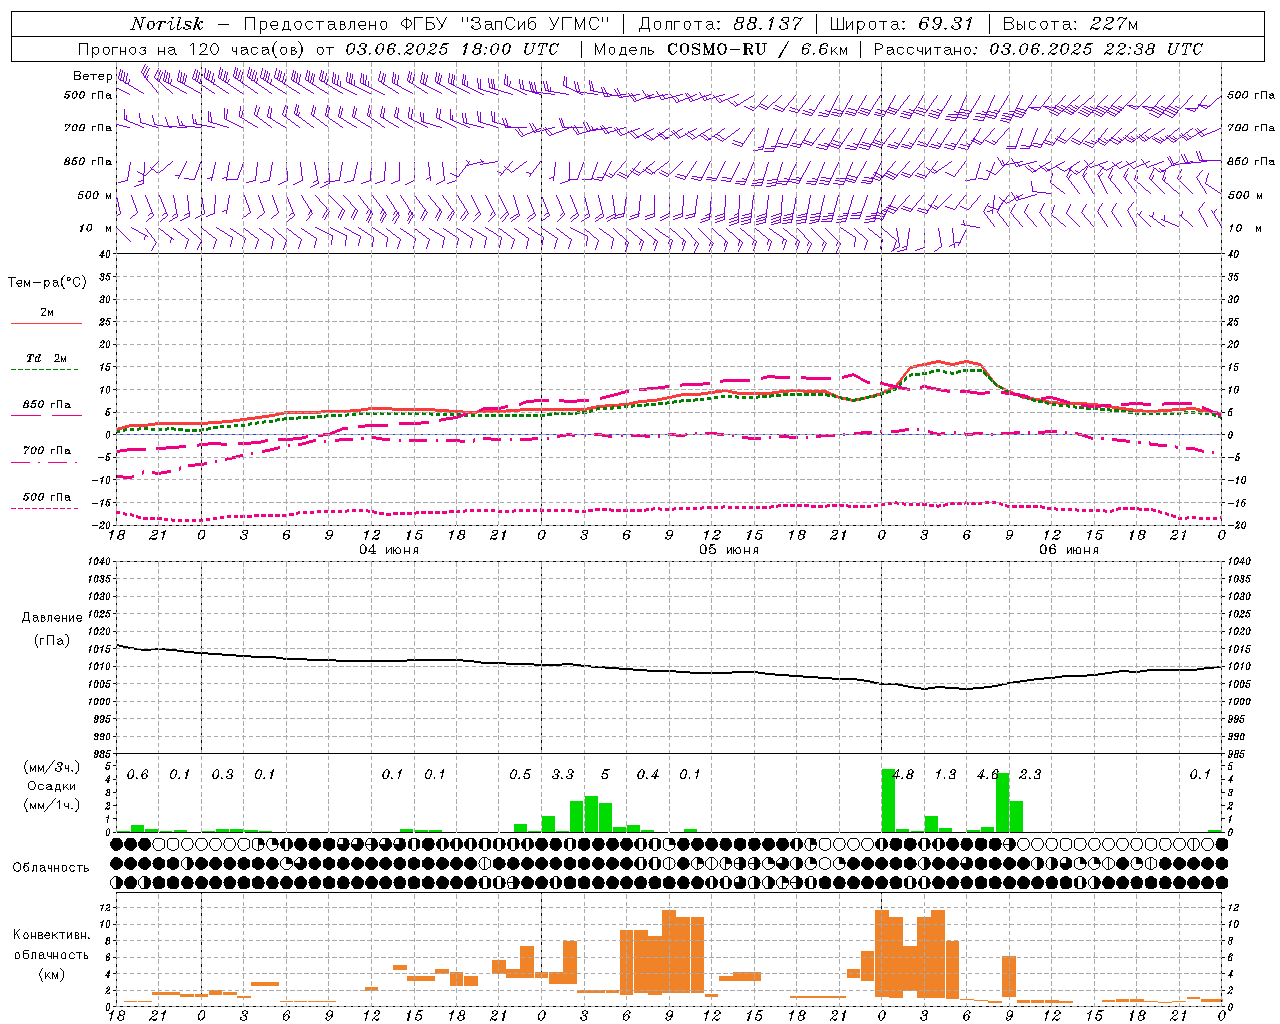The width and height of the screenshot is (1280, 1024).
Task: Click the "Долгота: 88.137" longitude value
Action: point(720,24)
